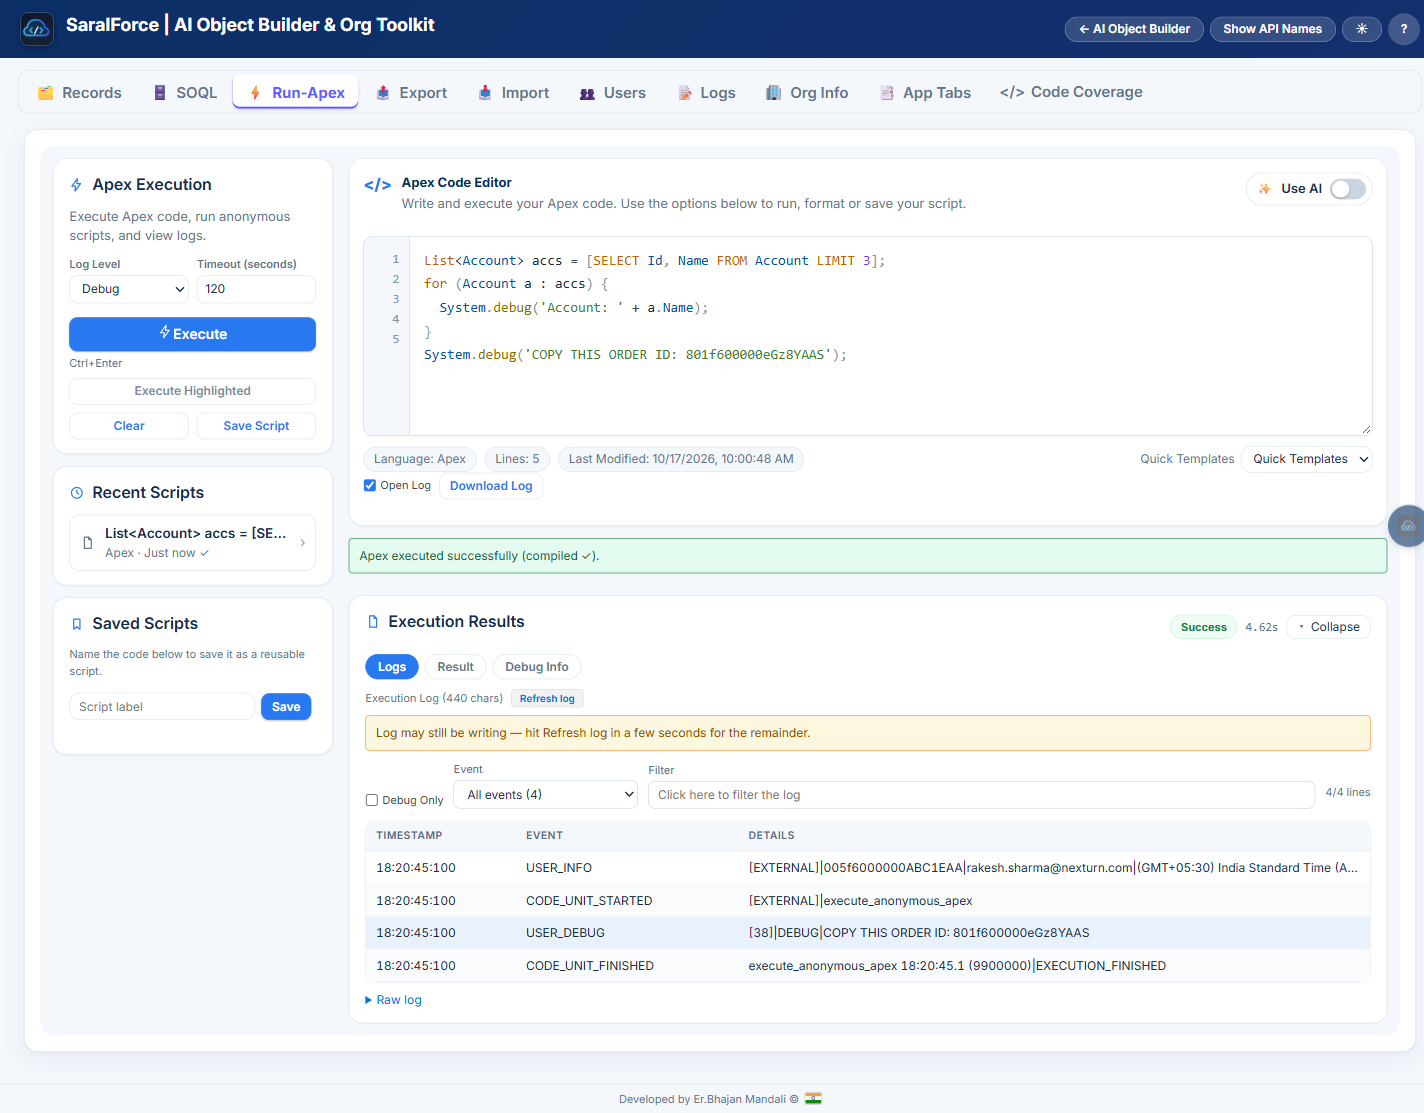Click the India flag icon in the footer
Screen dimensions: 1424x1113
pos(814,1098)
